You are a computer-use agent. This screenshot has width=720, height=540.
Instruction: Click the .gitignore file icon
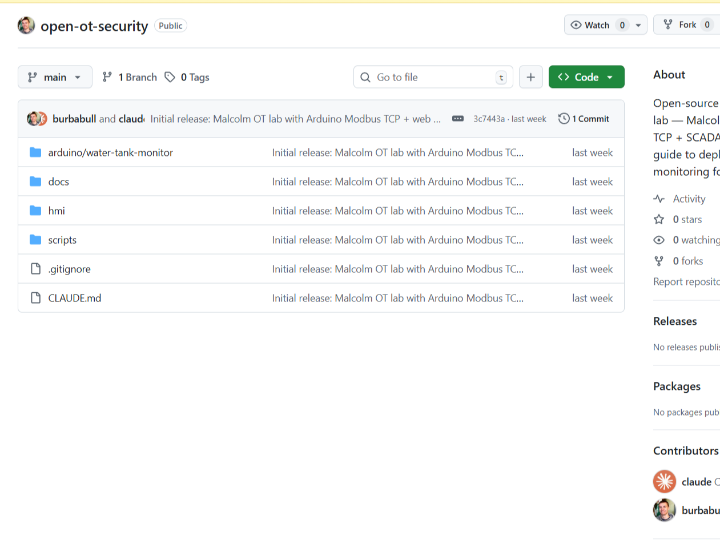tap(36, 269)
